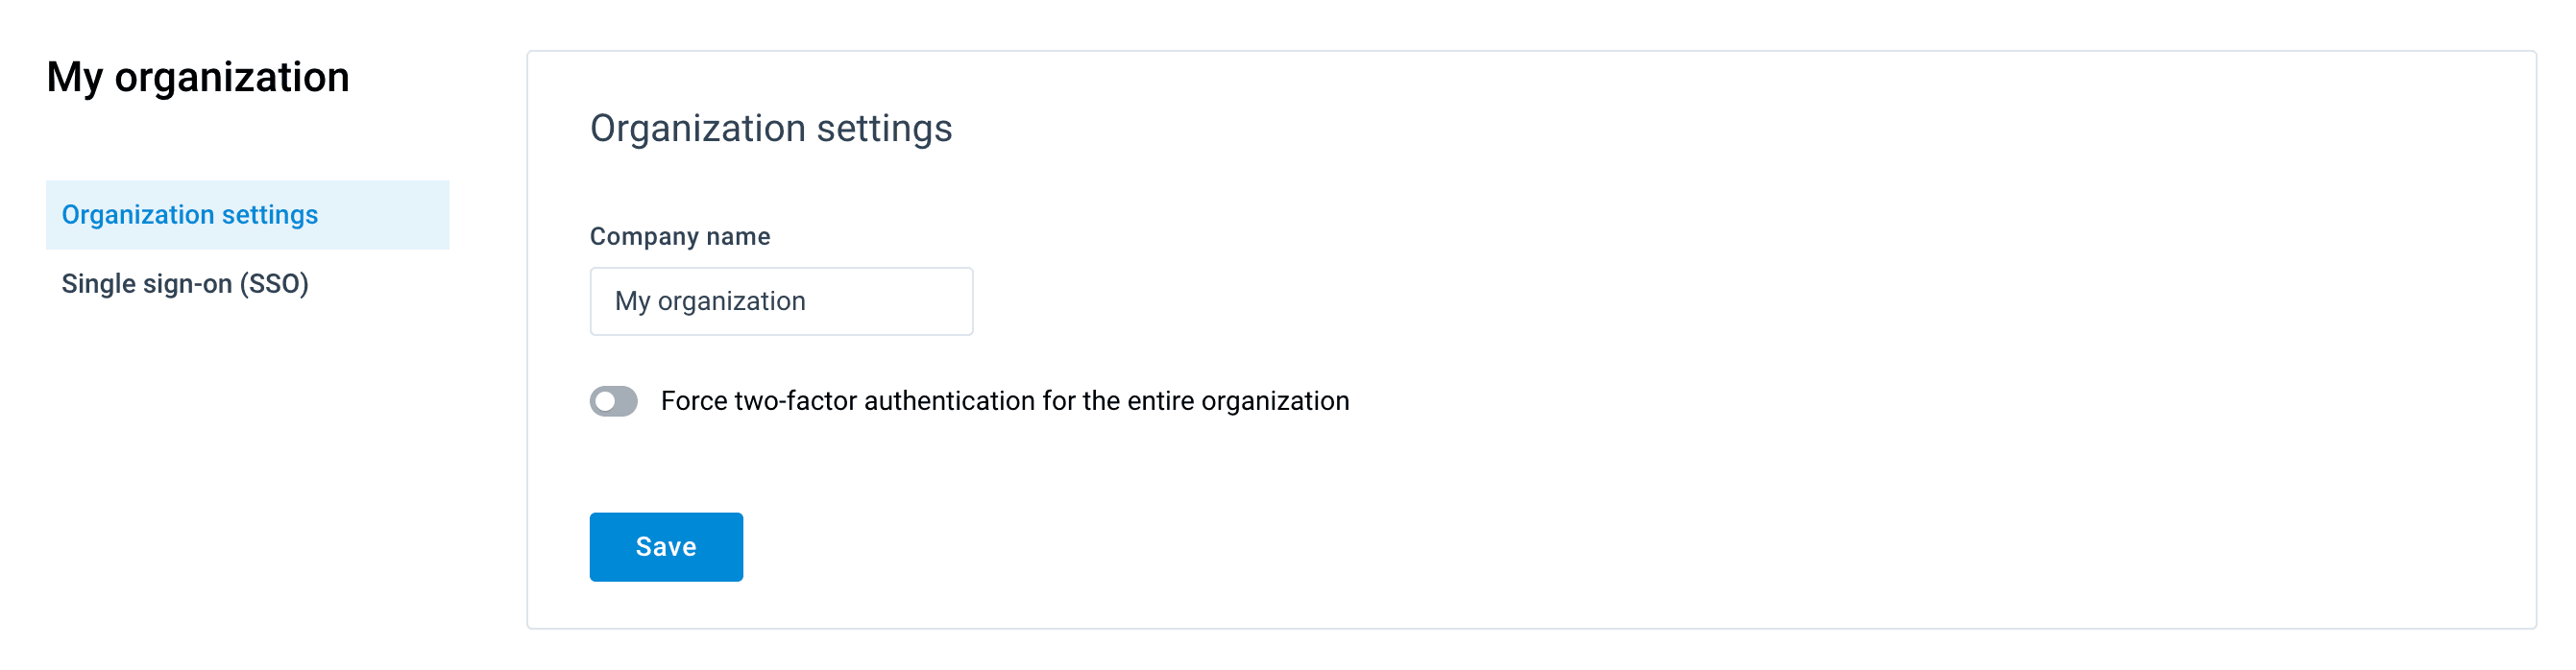
Task: Switch on the two-factor enforcement switch
Action: tap(613, 401)
